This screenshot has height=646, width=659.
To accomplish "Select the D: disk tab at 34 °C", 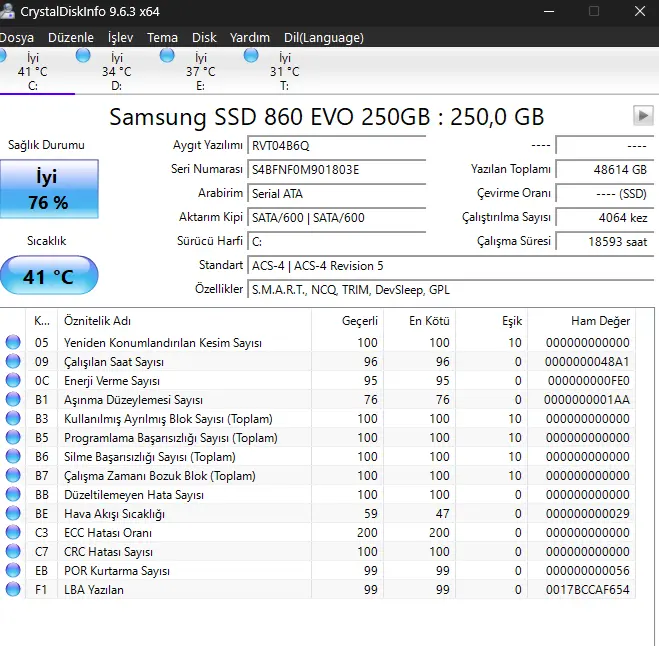I will click(x=116, y=71).
